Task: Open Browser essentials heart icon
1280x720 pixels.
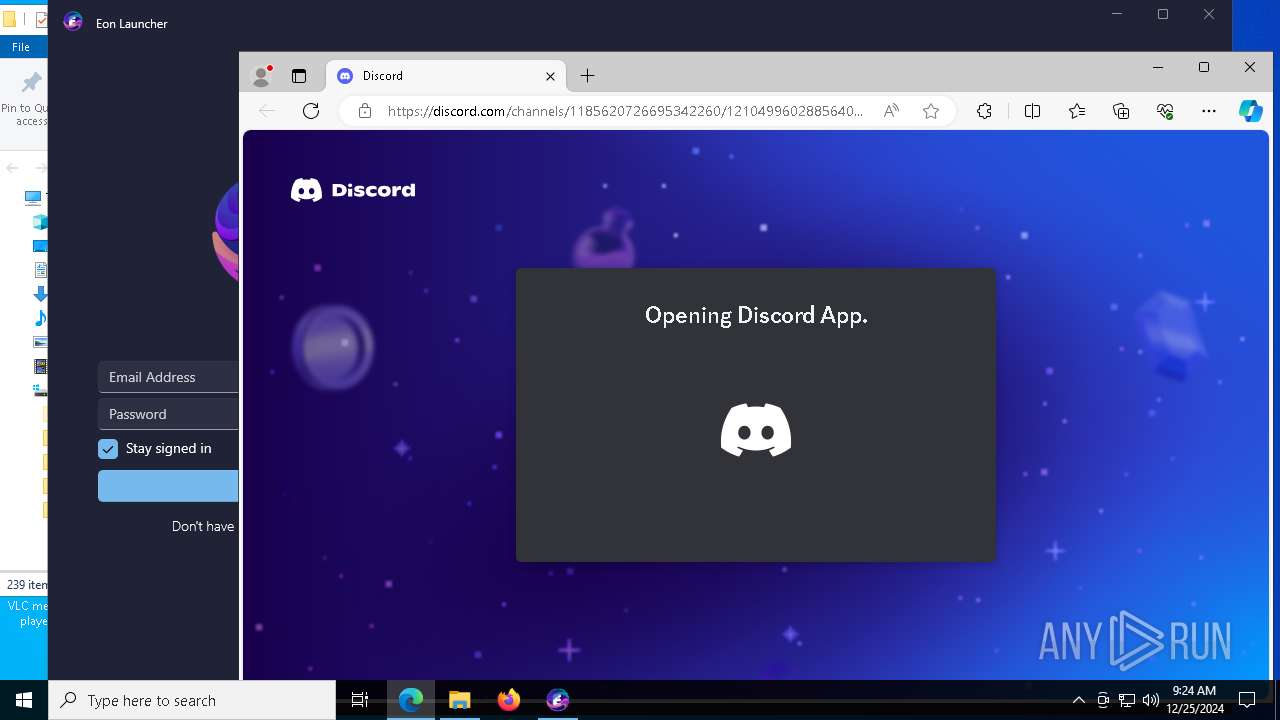Action: 1165,111
